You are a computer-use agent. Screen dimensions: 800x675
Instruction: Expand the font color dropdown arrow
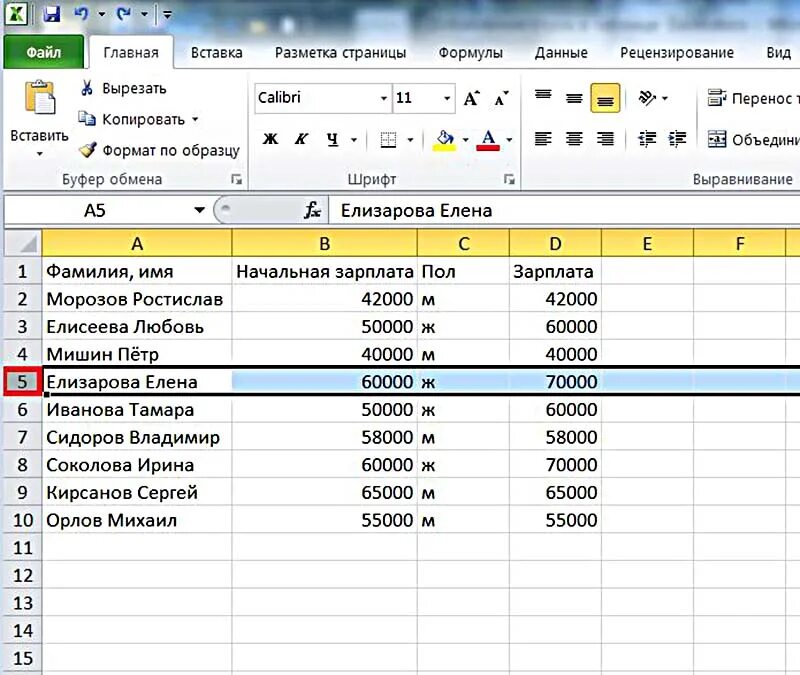coord(509,139)
